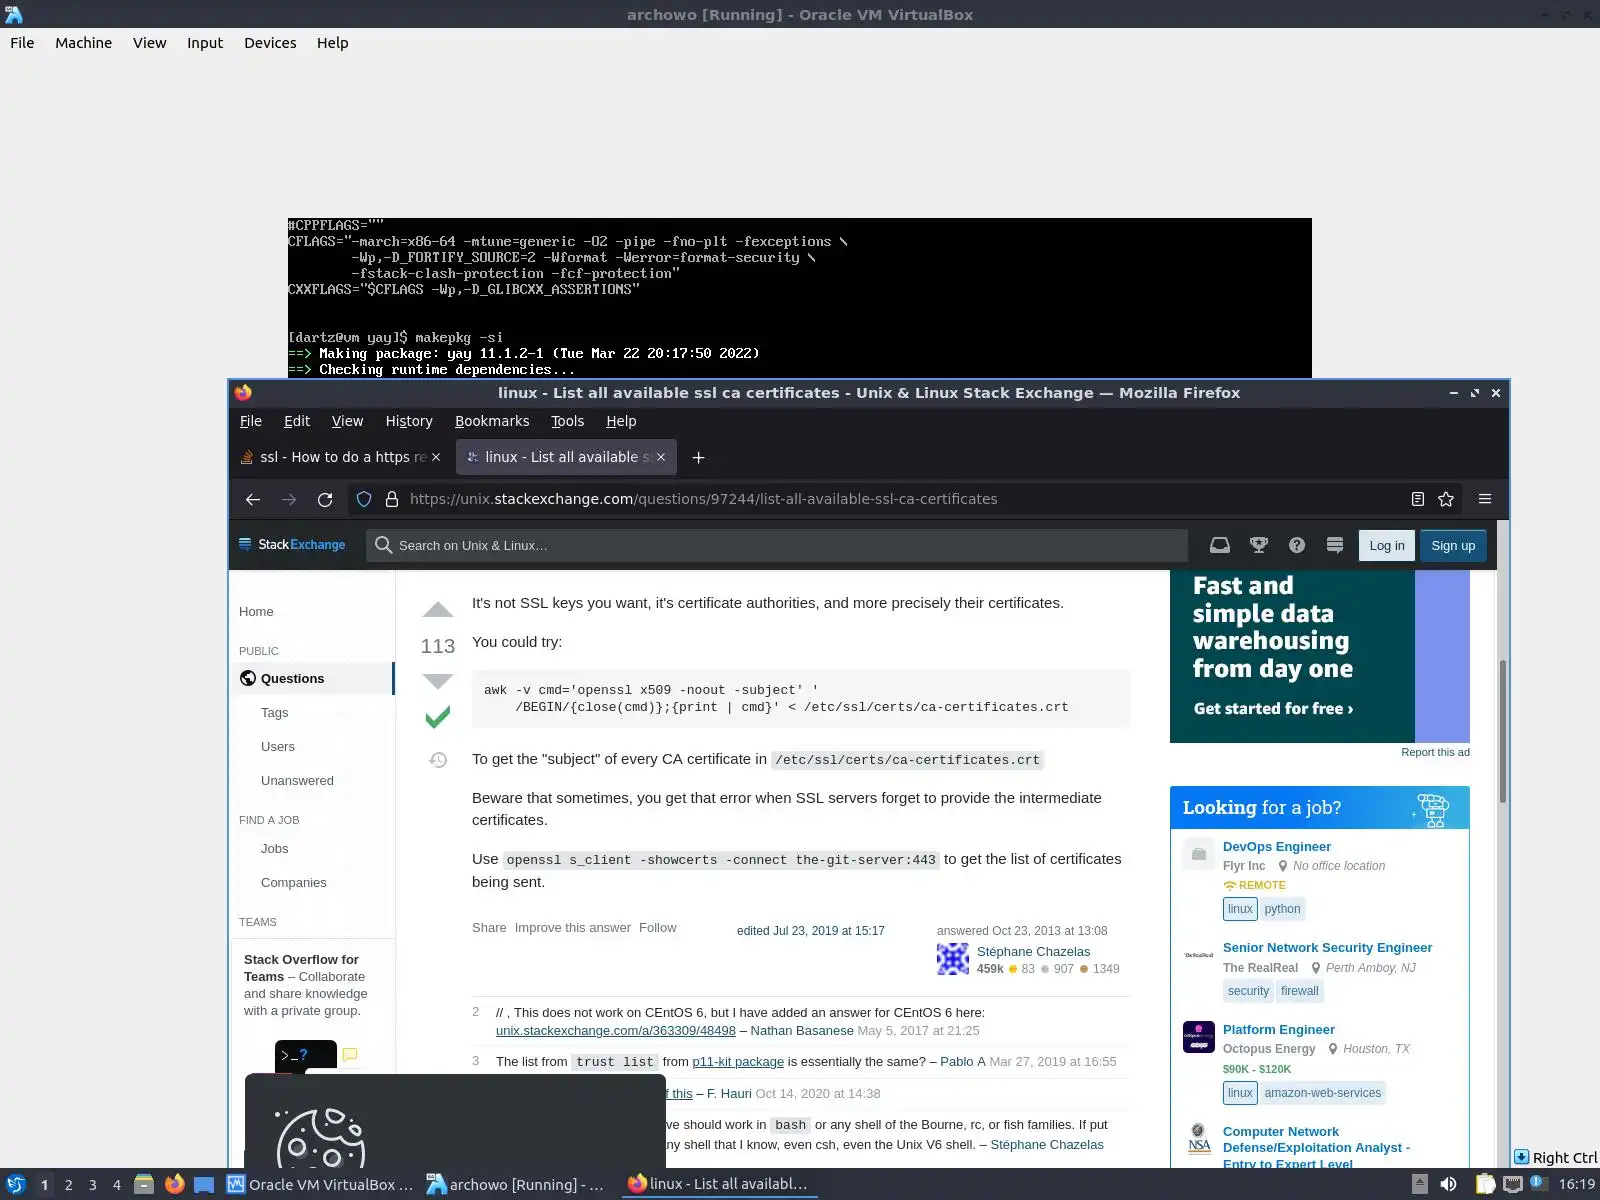Close the 'linux - List all available' tab
The image size is (1600, 1200).
point(661,457)
